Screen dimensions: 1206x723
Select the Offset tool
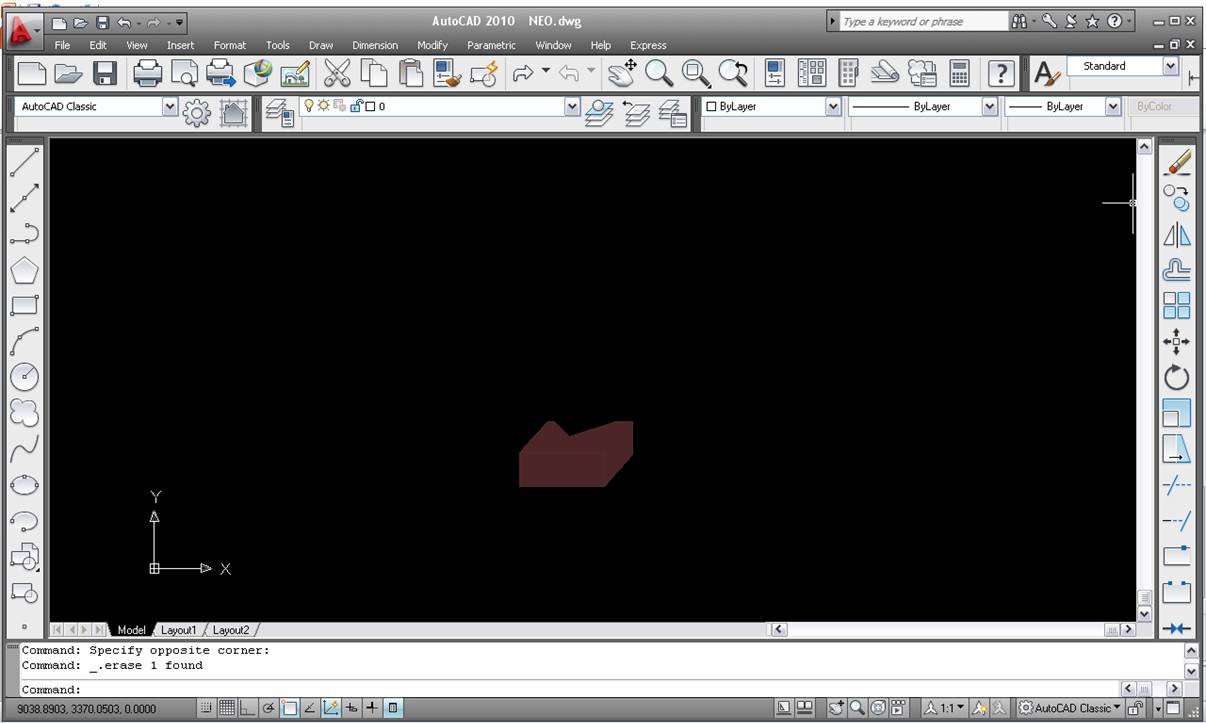coord(1177,270)
